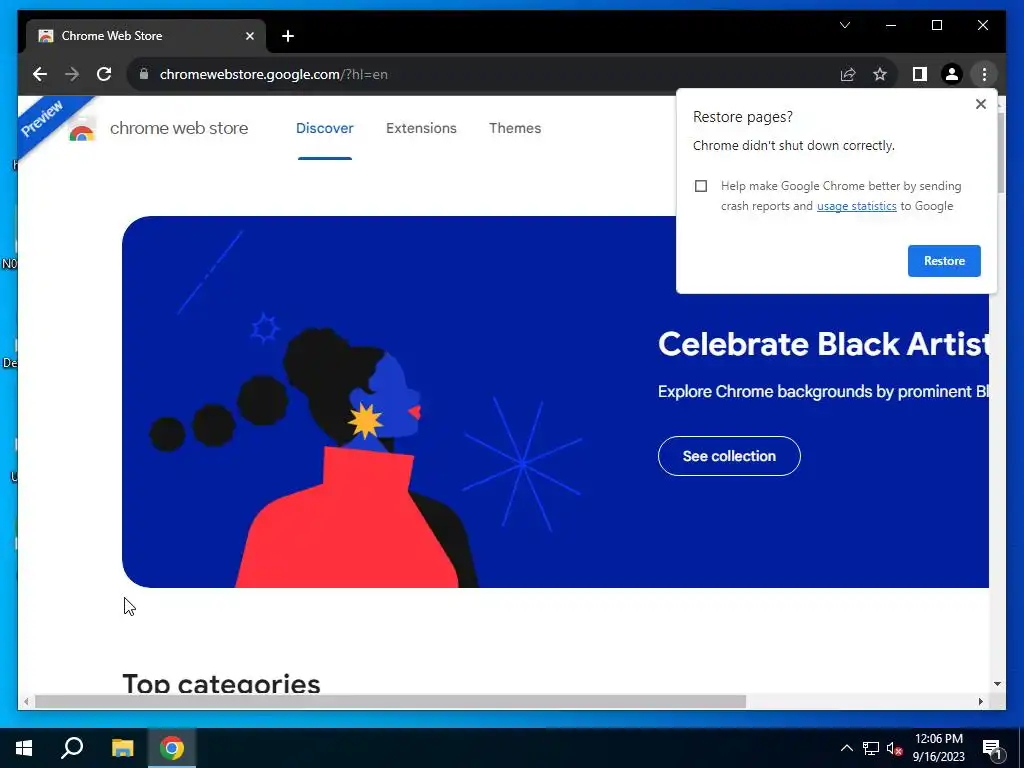Screen dimensions: 1024x768
Task: Open the usage statistics link
Action: coord(856,206)
